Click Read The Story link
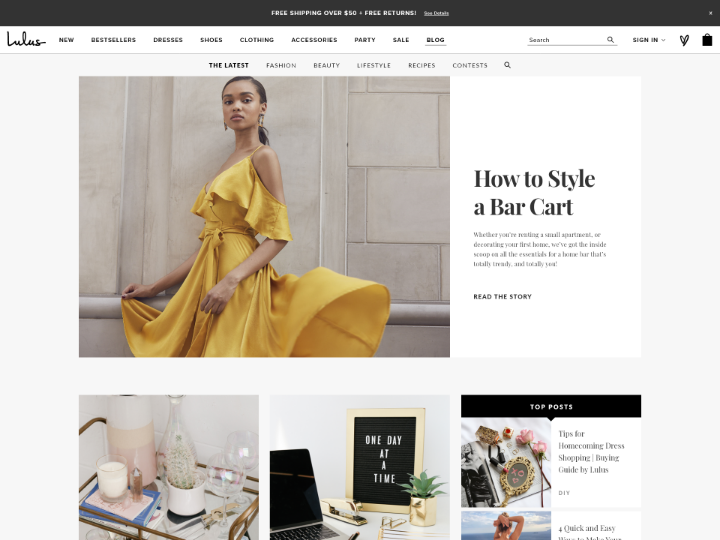This screenshot has height=540, width=720. pos(502,297)
